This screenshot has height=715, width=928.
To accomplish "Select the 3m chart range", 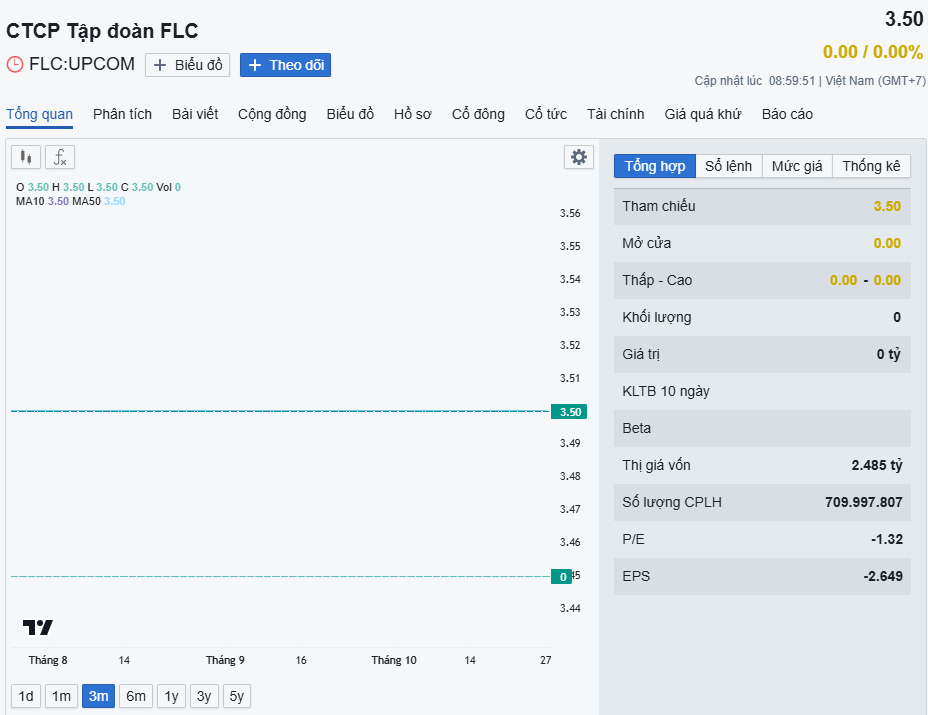I will click(98, 696).
